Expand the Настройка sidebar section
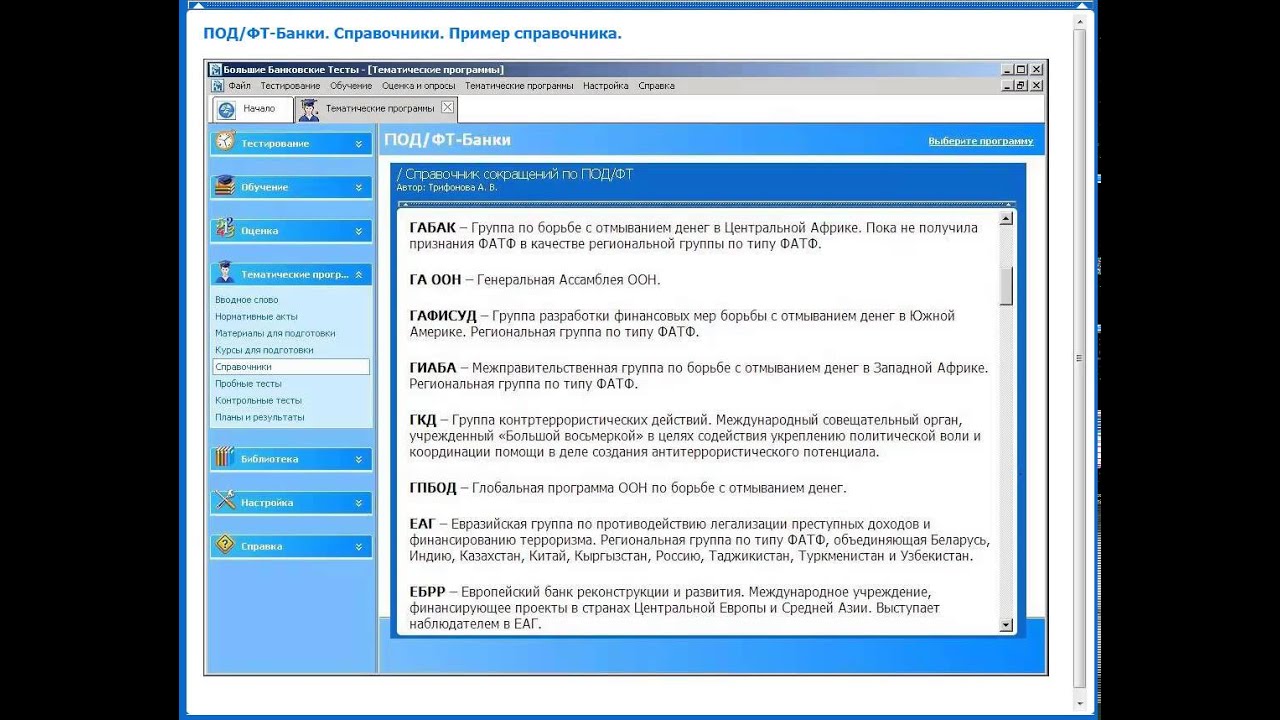 coord(358,503)
